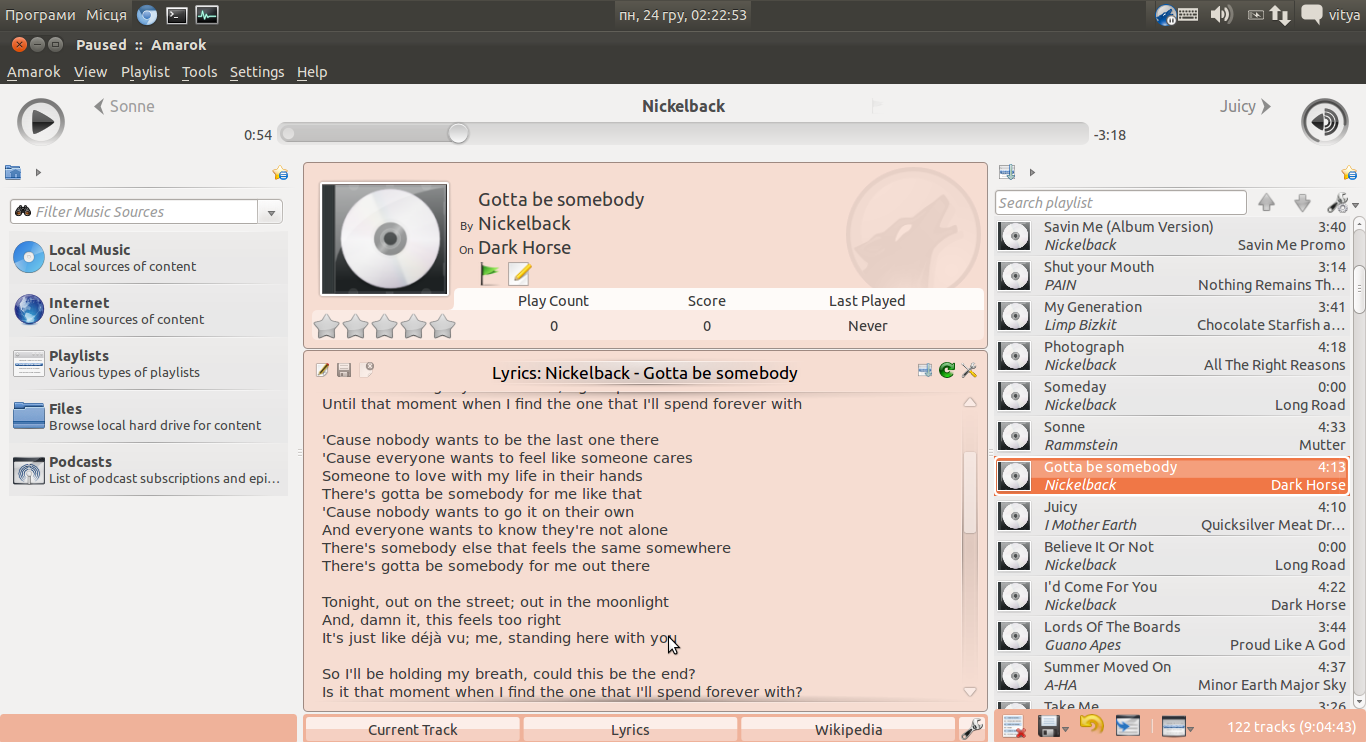Click the media sources folder icon
Screen dimensions: 1366x742
[x=13, y=172]
